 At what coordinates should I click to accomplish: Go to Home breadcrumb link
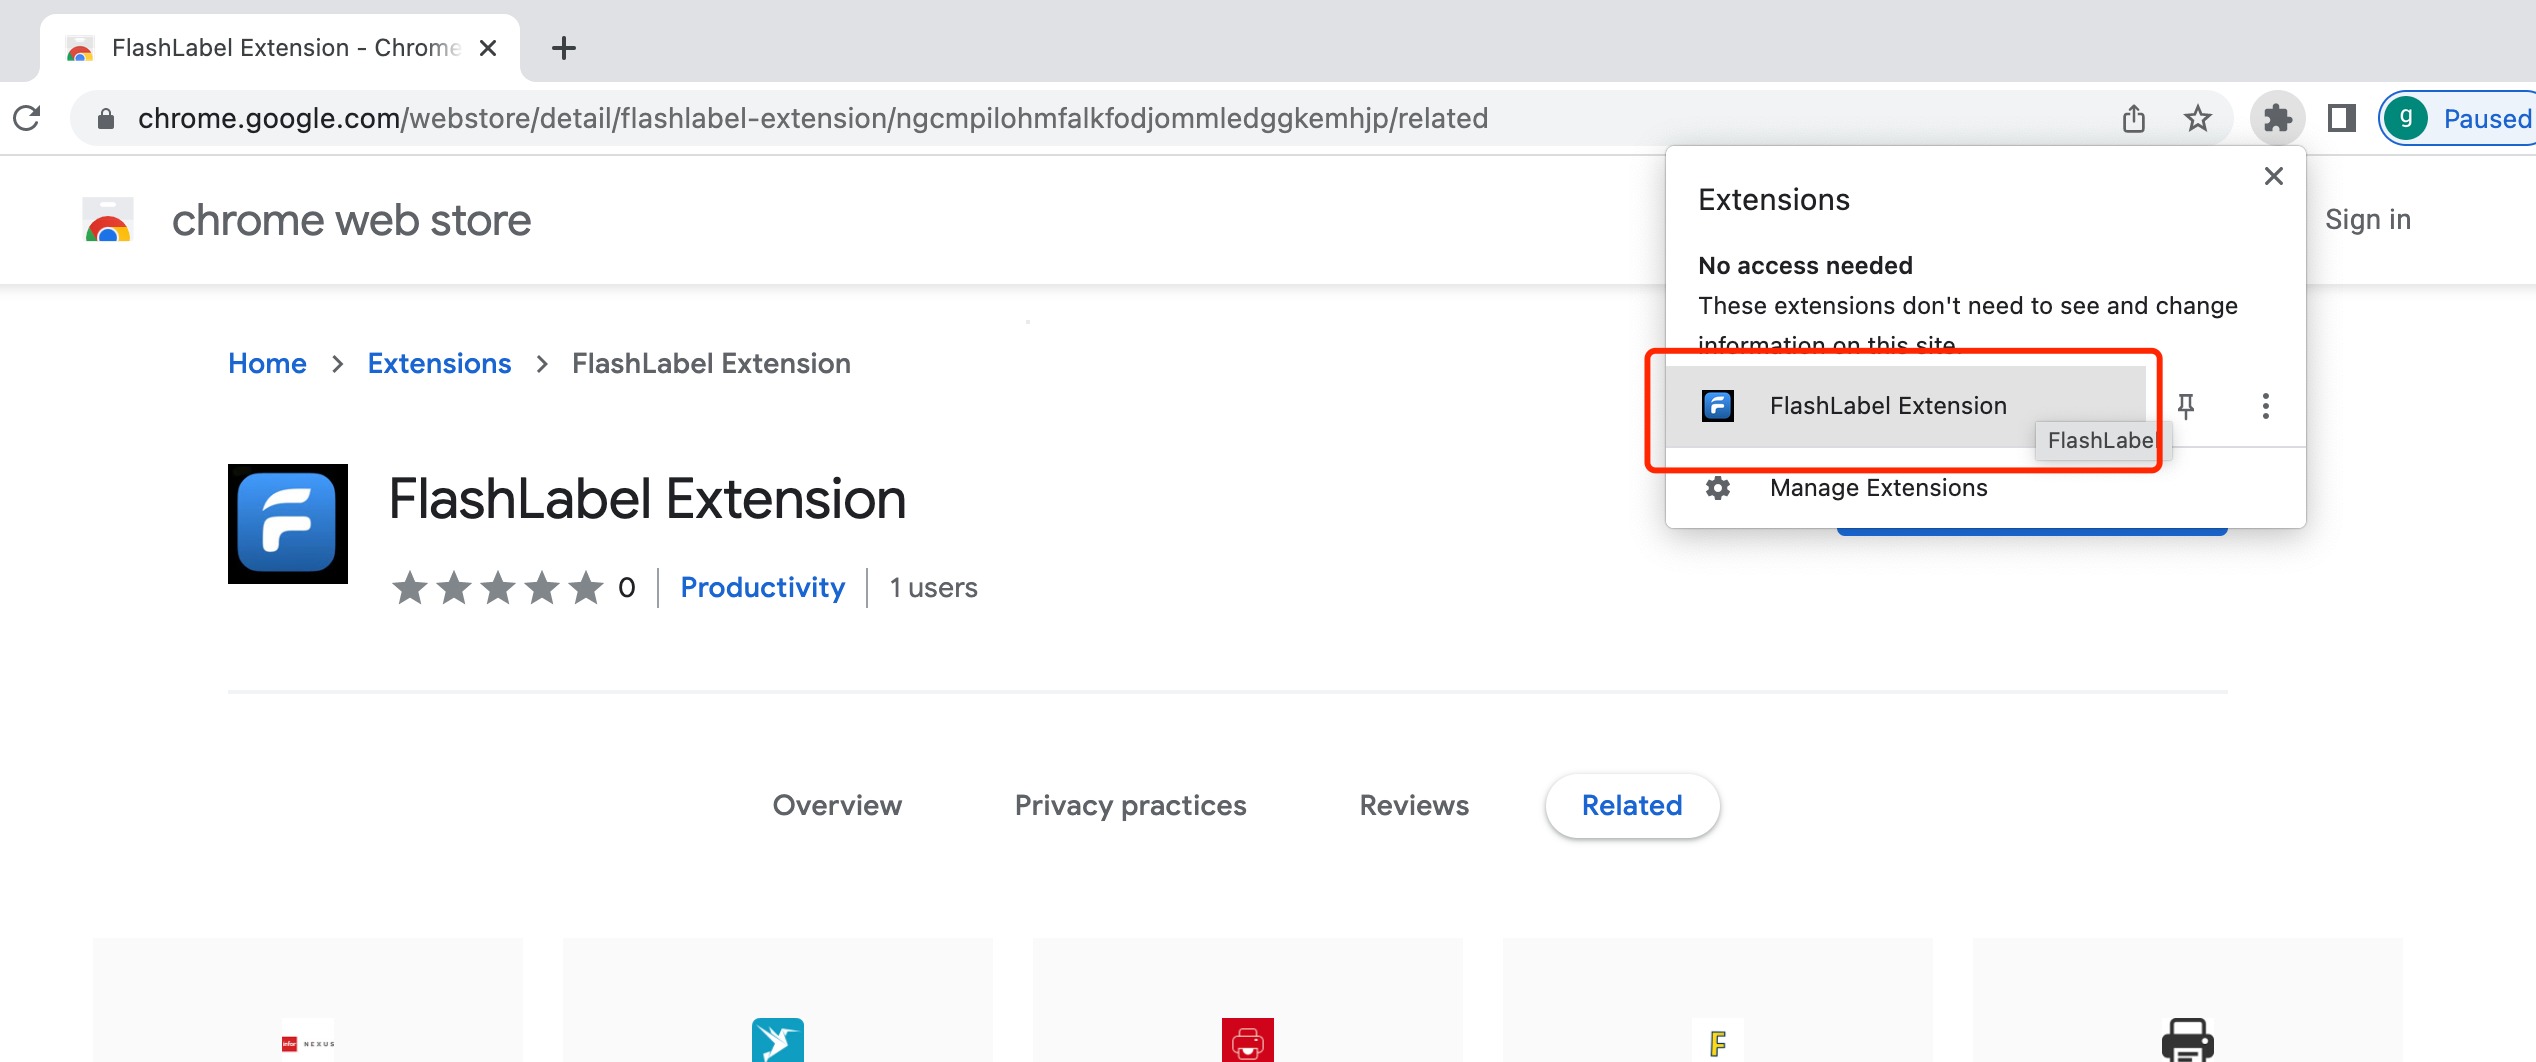pos(267,363)
